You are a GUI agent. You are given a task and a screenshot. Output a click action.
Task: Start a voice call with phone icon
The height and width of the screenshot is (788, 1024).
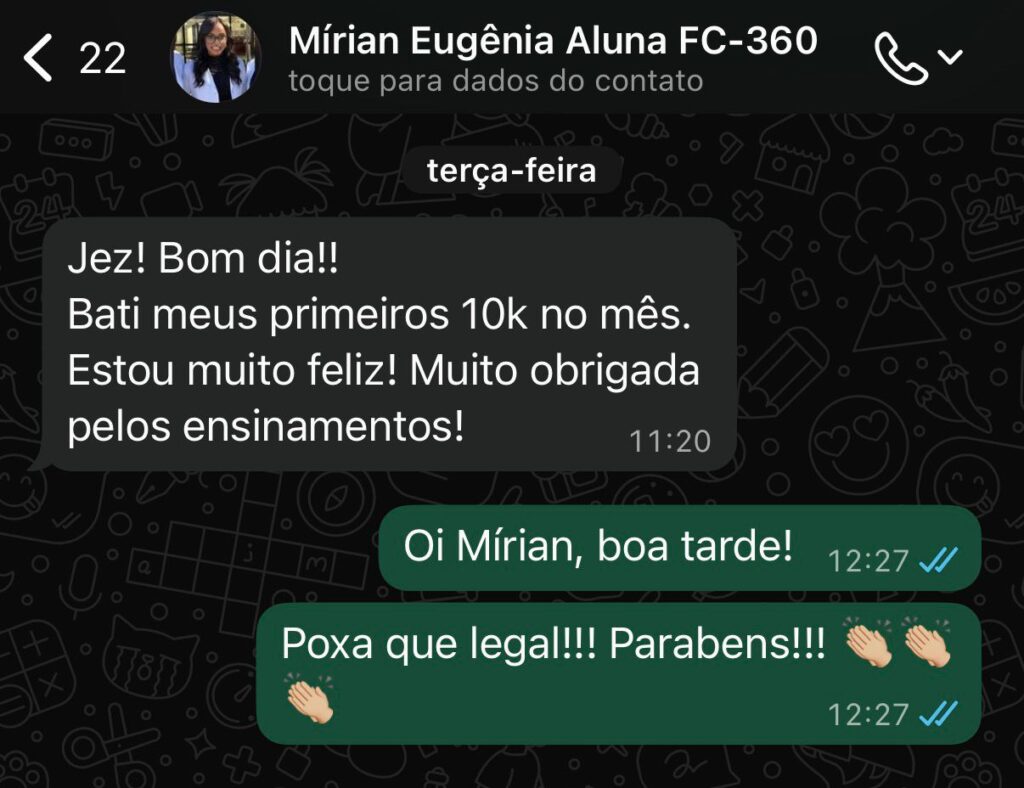pyautogui.click(x=901, y=59)
